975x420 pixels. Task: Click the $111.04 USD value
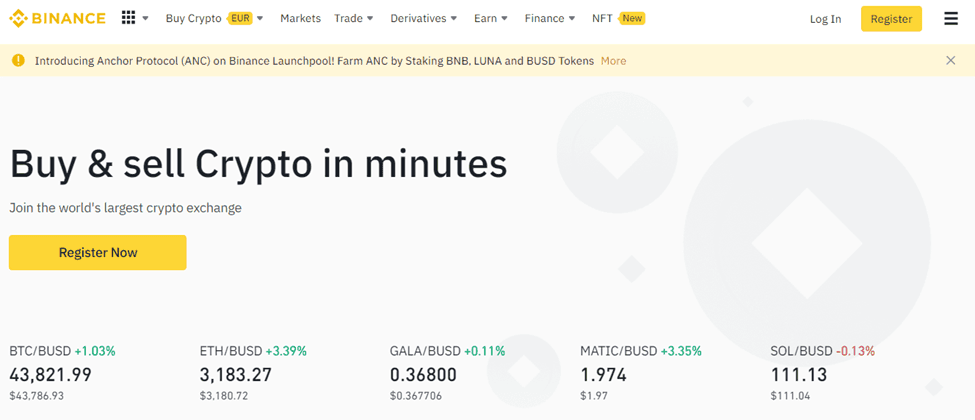pos(790,395)
